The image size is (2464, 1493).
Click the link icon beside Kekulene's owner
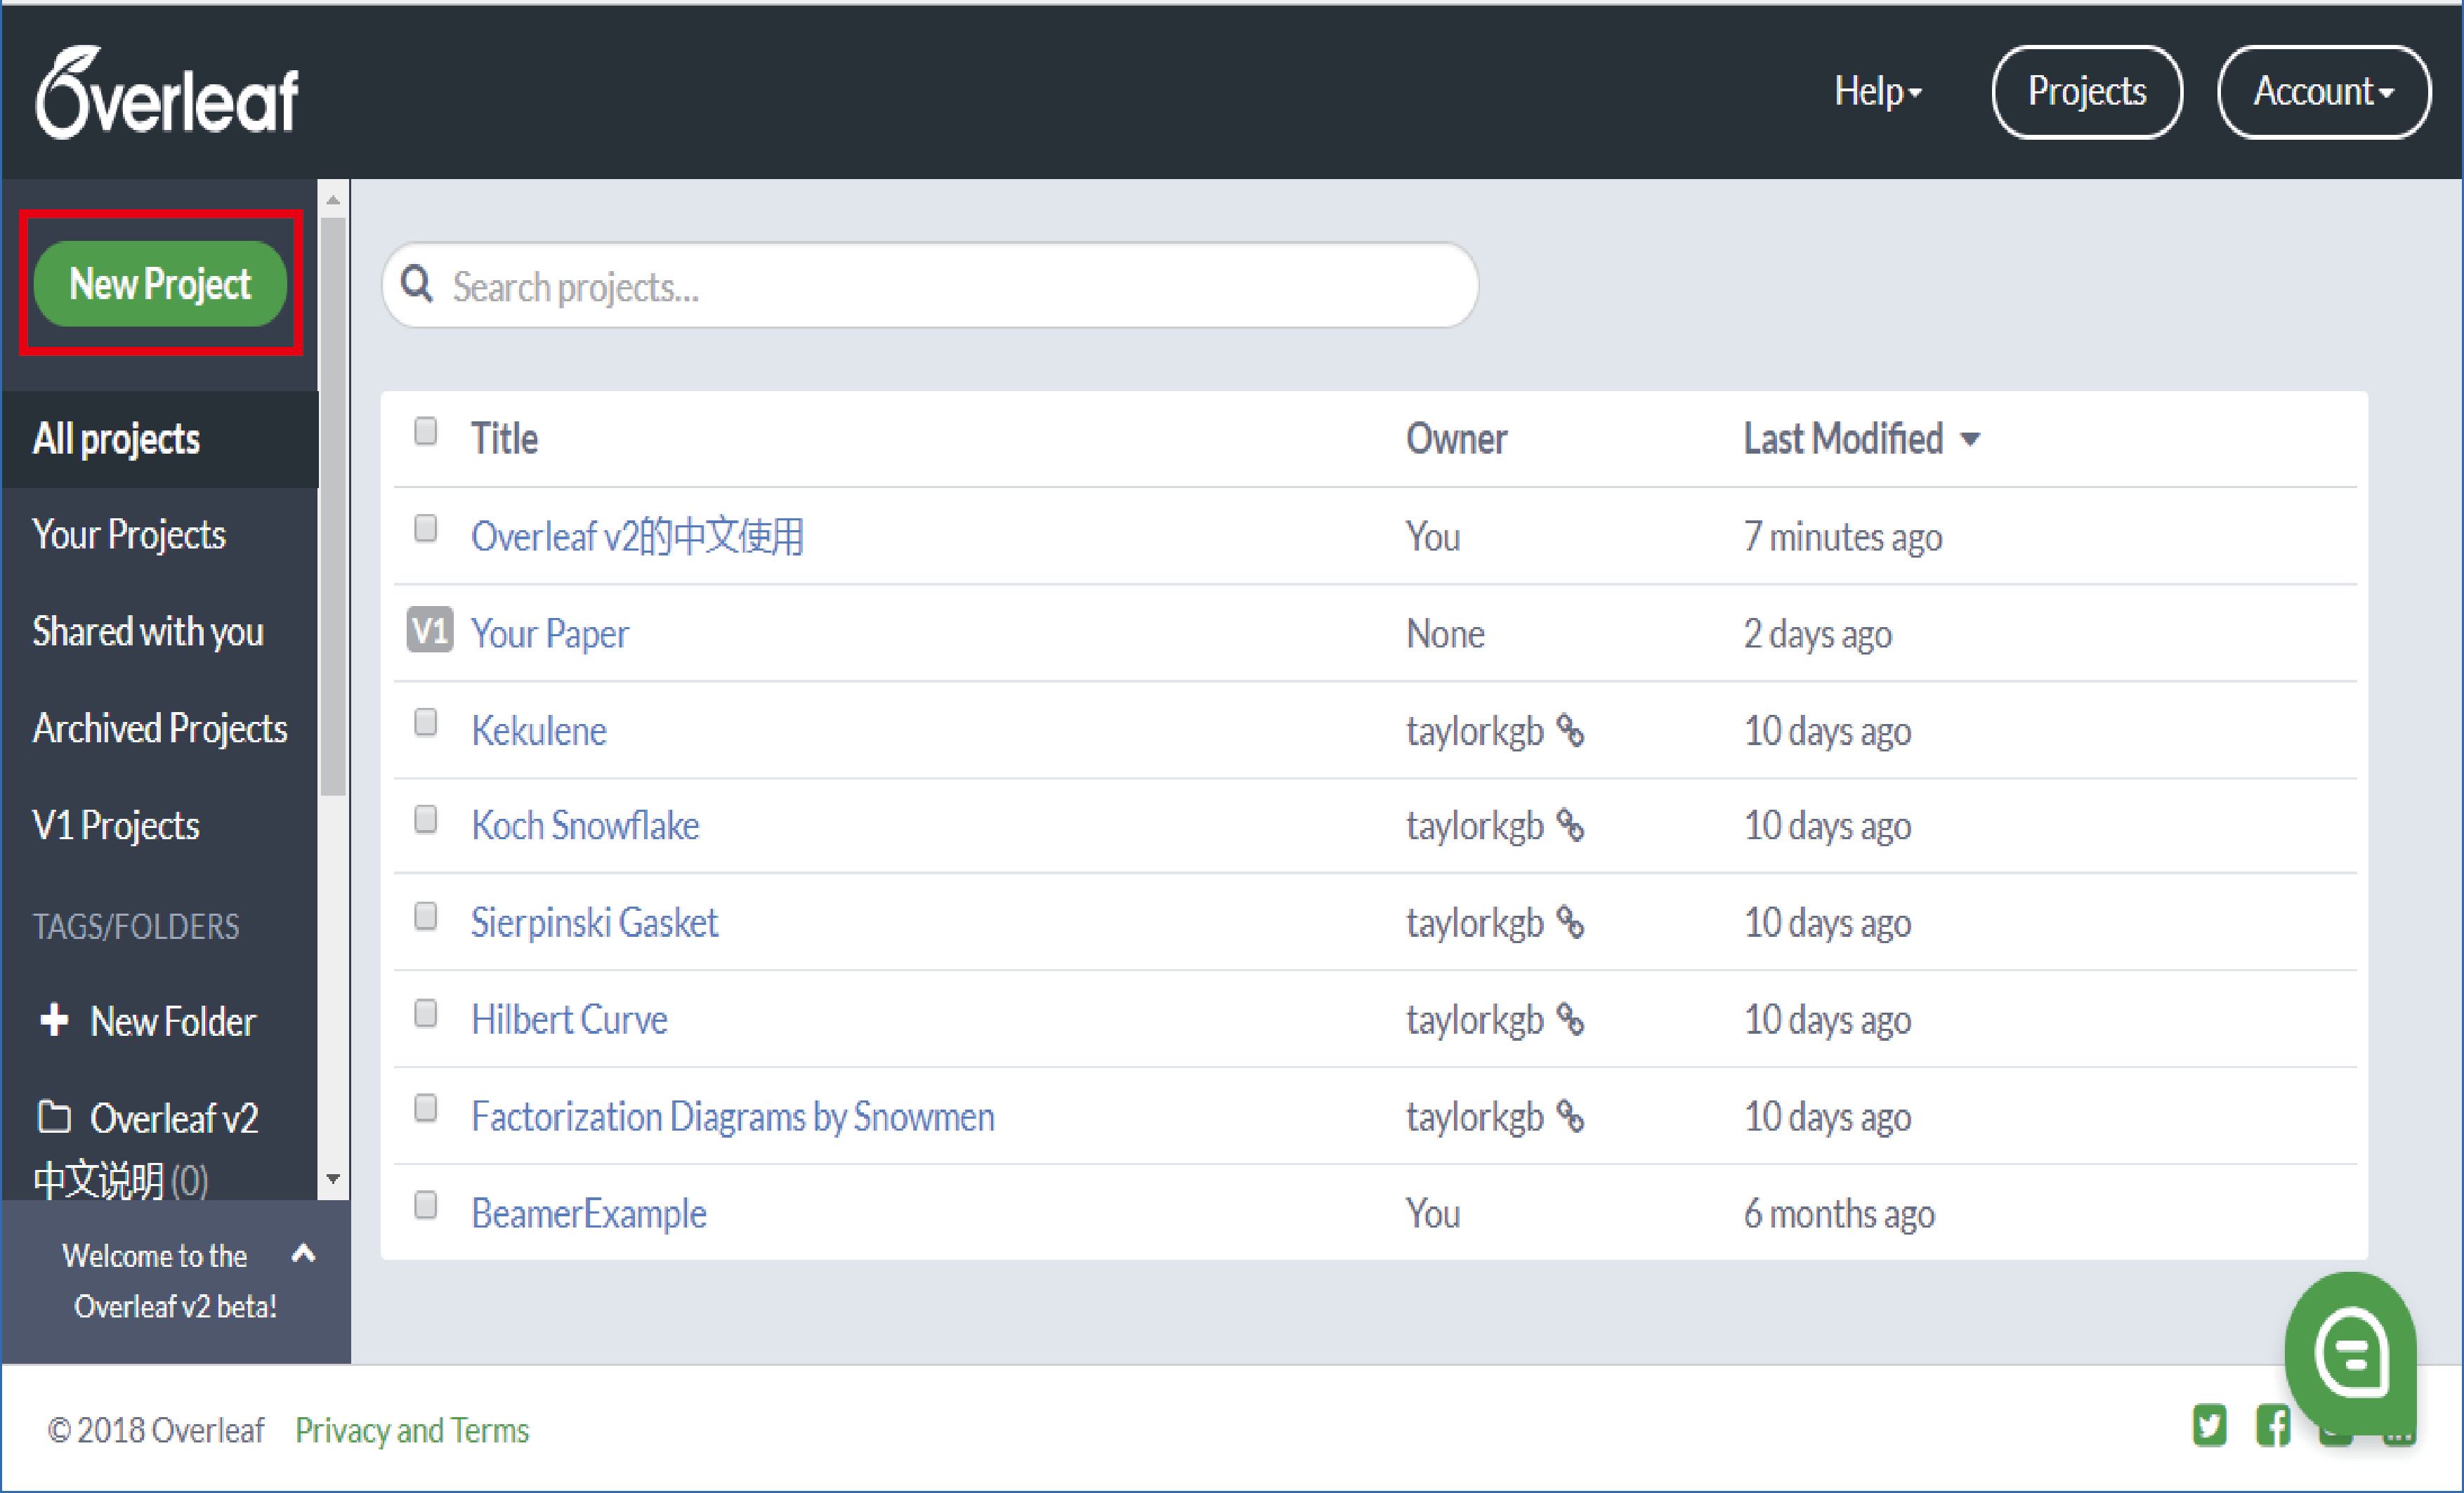click(x=1570, y=732)
